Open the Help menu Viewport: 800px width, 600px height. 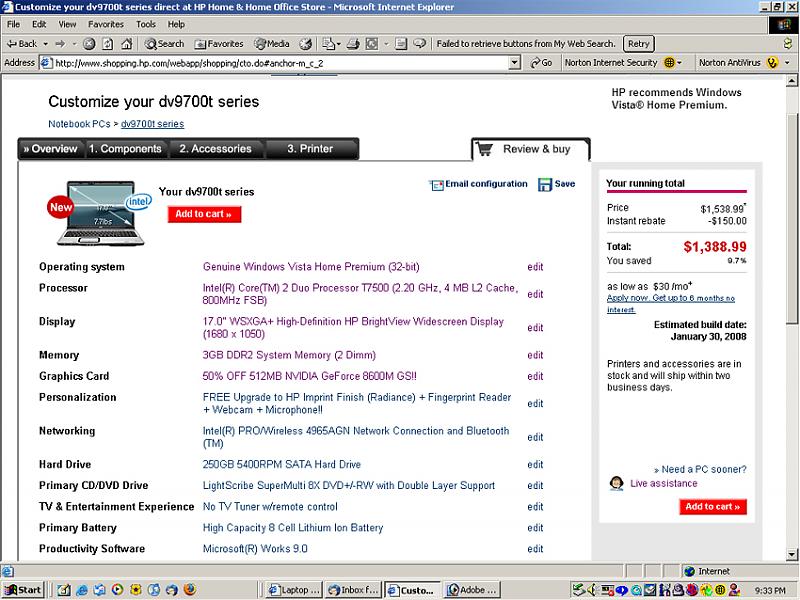click(x=176, y=24)
